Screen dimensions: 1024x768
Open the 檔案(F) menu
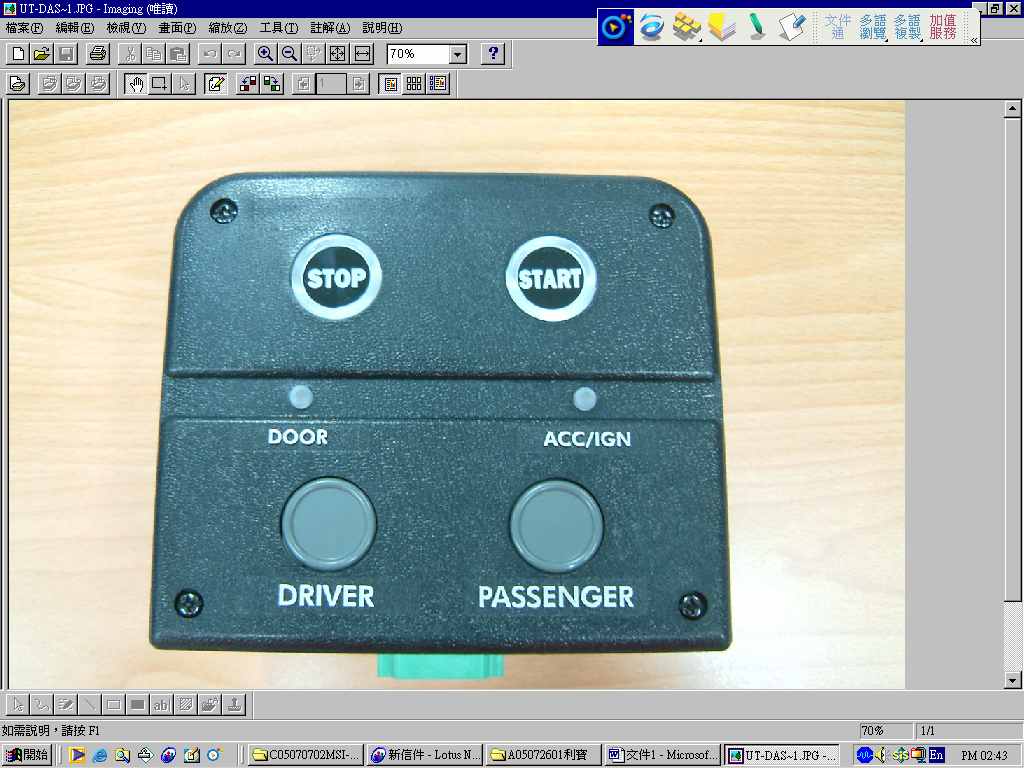(x=24, y=28)
